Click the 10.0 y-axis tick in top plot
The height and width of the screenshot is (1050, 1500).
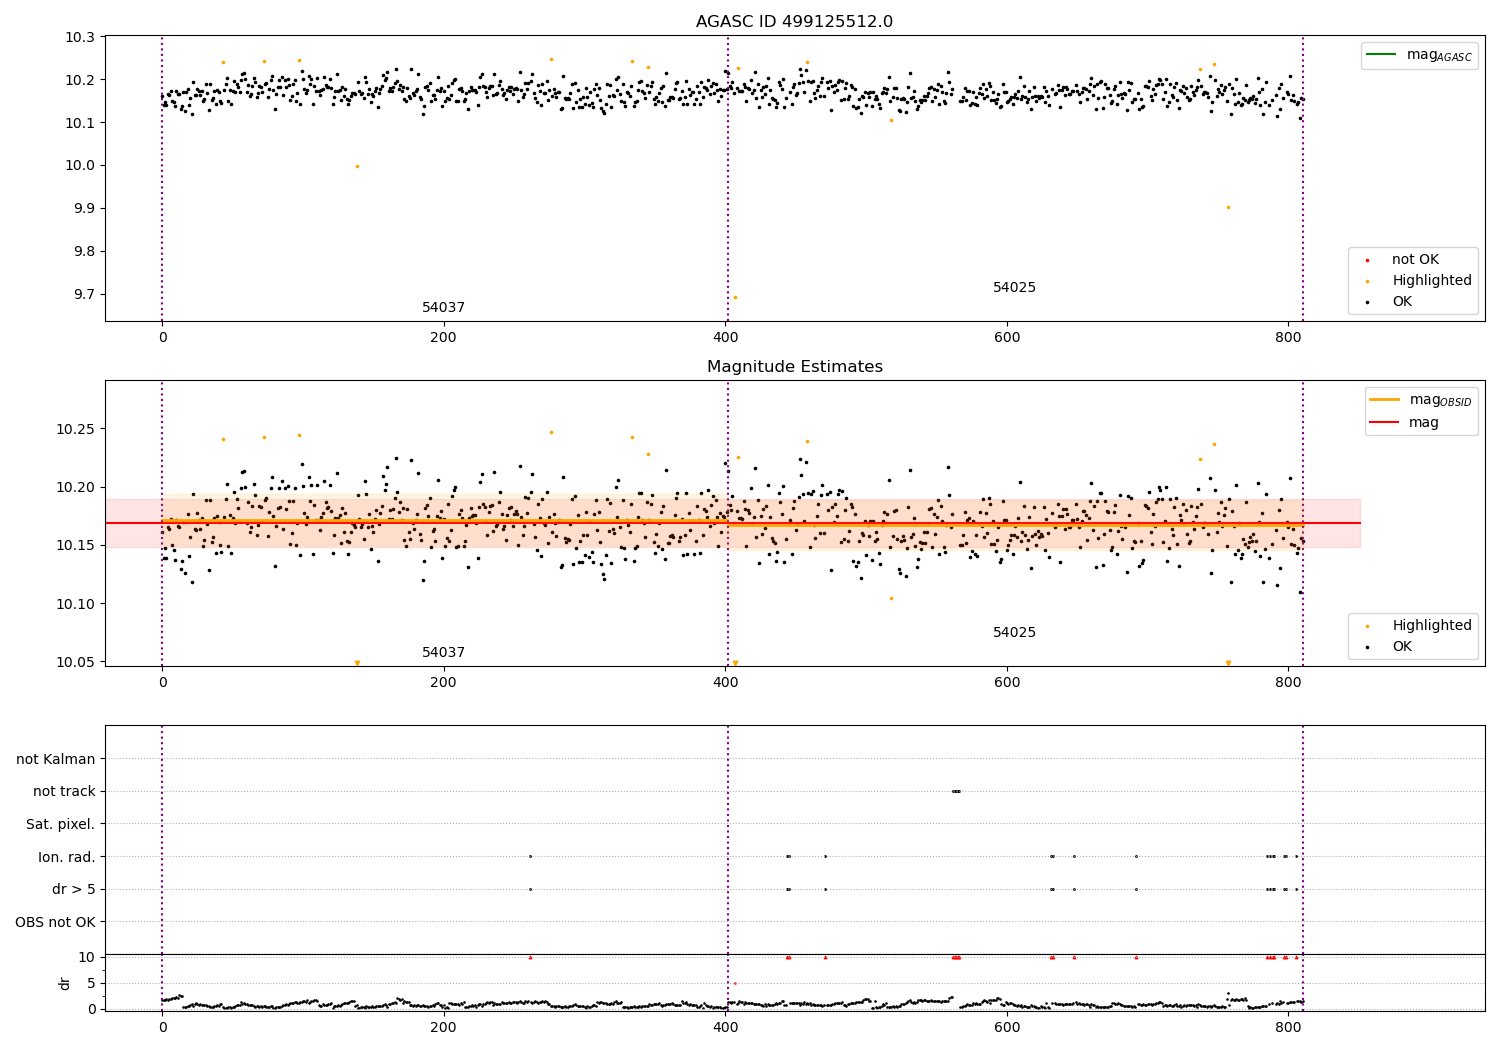(x=80, y=166)
